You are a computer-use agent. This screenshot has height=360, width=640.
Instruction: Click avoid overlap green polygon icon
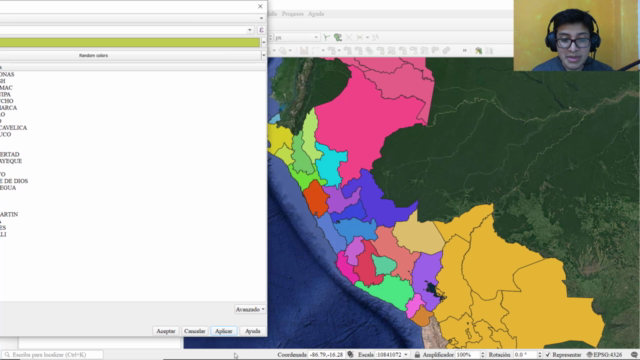(x=338, y=38)
